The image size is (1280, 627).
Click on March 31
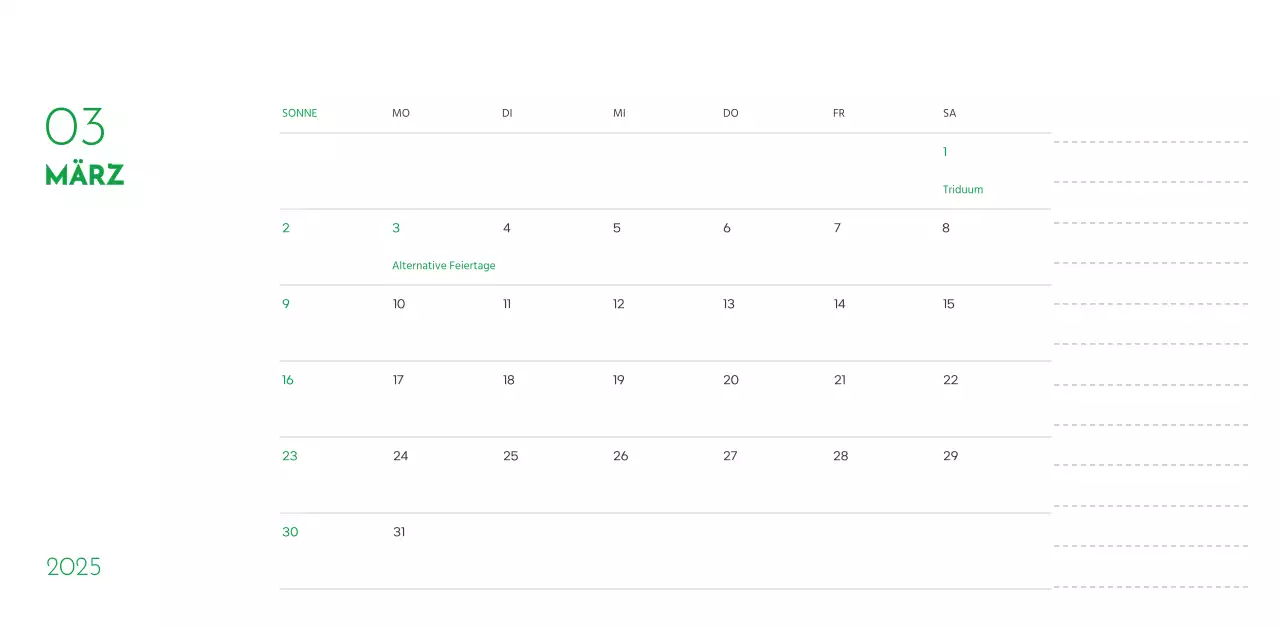tap(399, 532)
